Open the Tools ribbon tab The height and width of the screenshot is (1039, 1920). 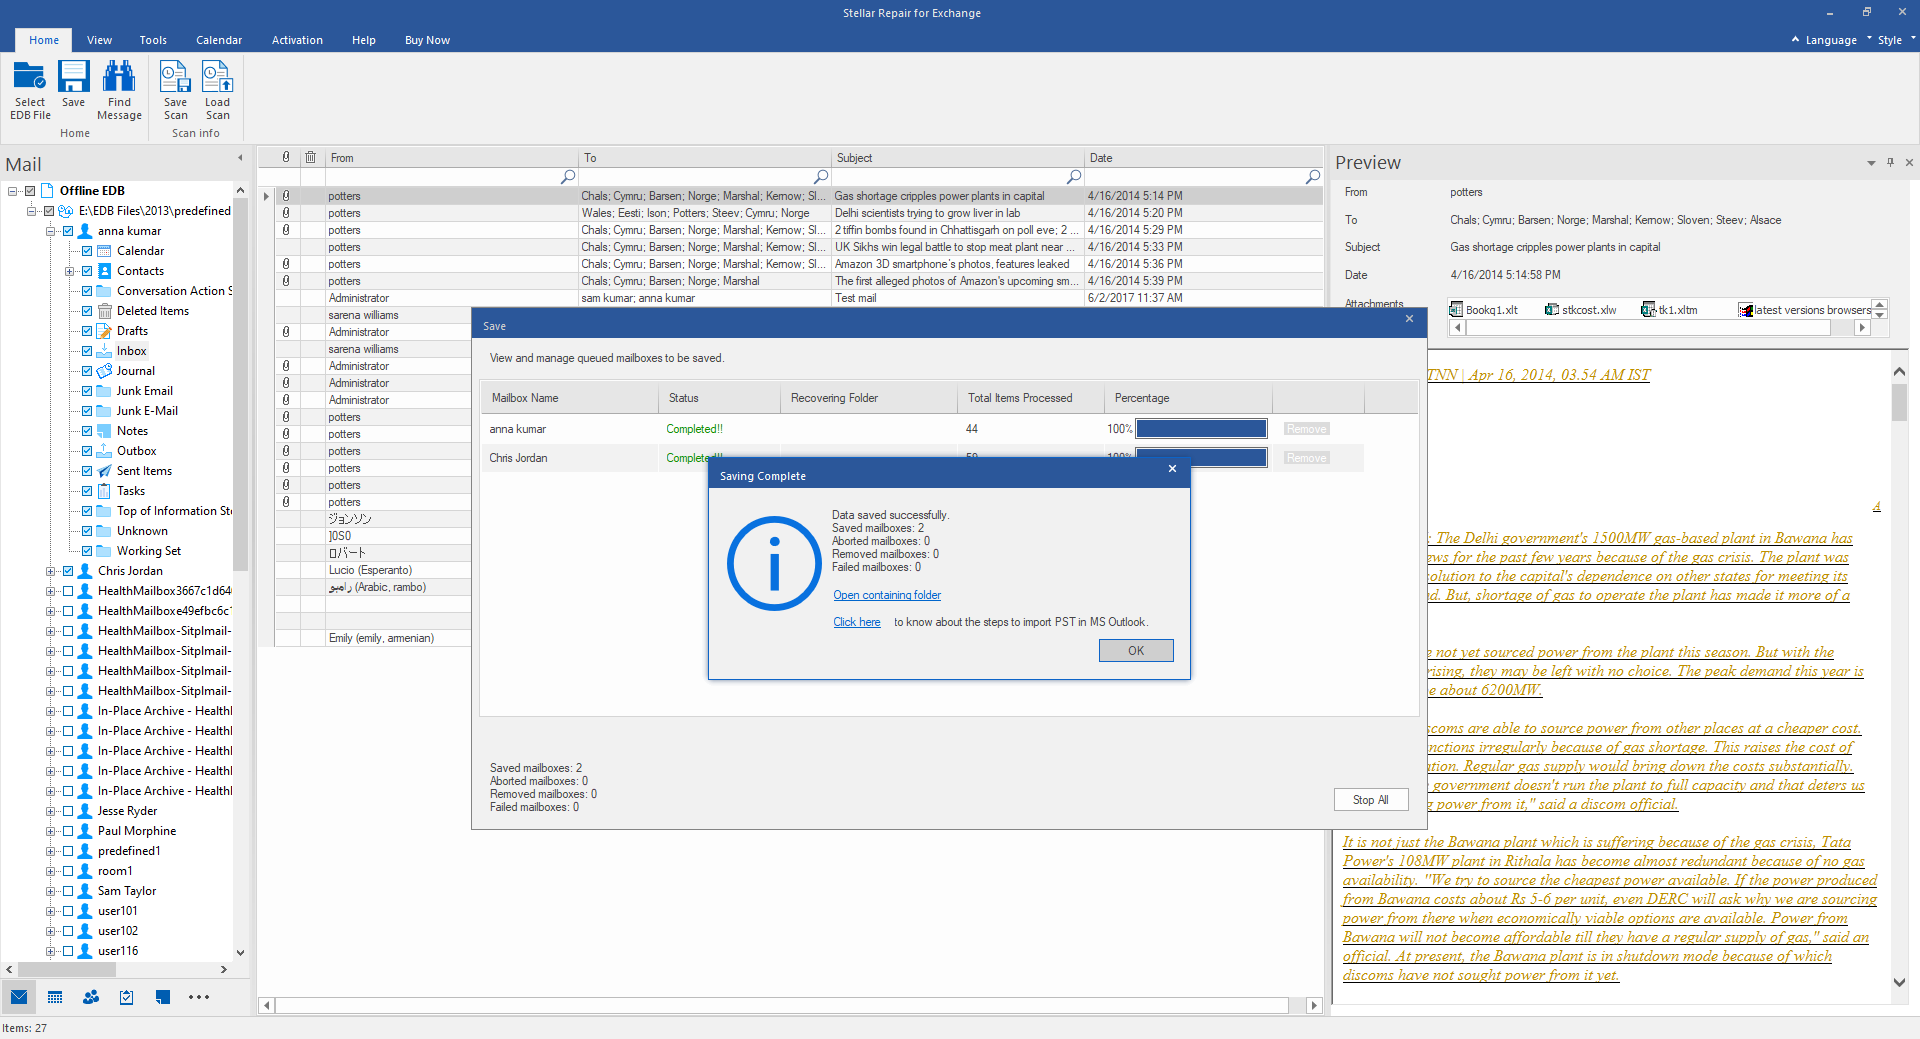[x=153, y=40]
